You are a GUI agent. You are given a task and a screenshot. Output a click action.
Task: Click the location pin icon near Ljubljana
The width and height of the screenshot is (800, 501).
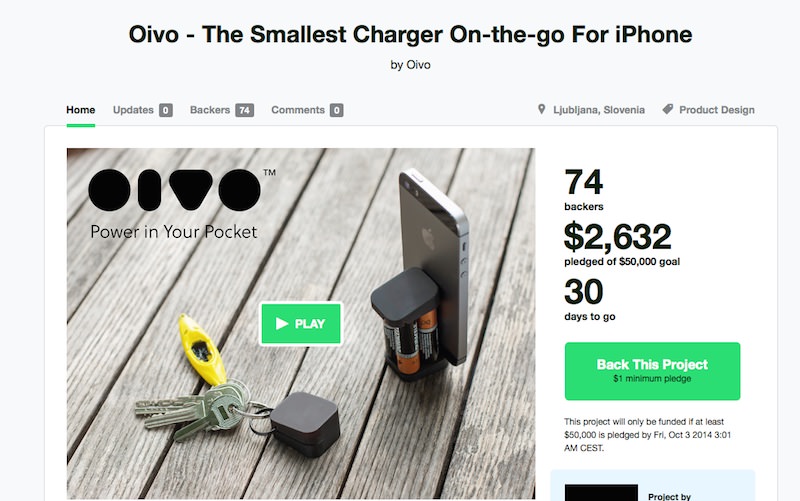pyautogui.click(x=541, y=109)
